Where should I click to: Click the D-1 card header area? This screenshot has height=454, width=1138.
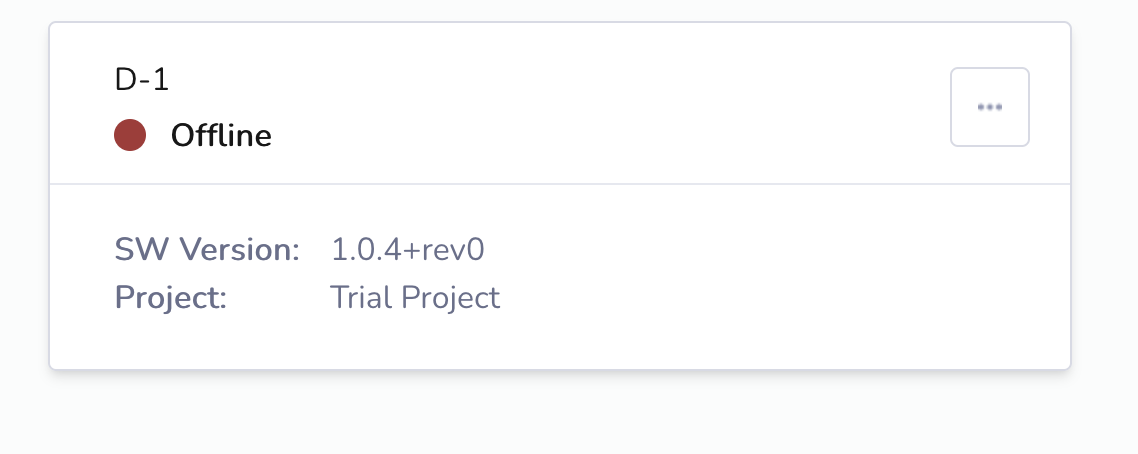pyautogui.click(x=560, y=104)
